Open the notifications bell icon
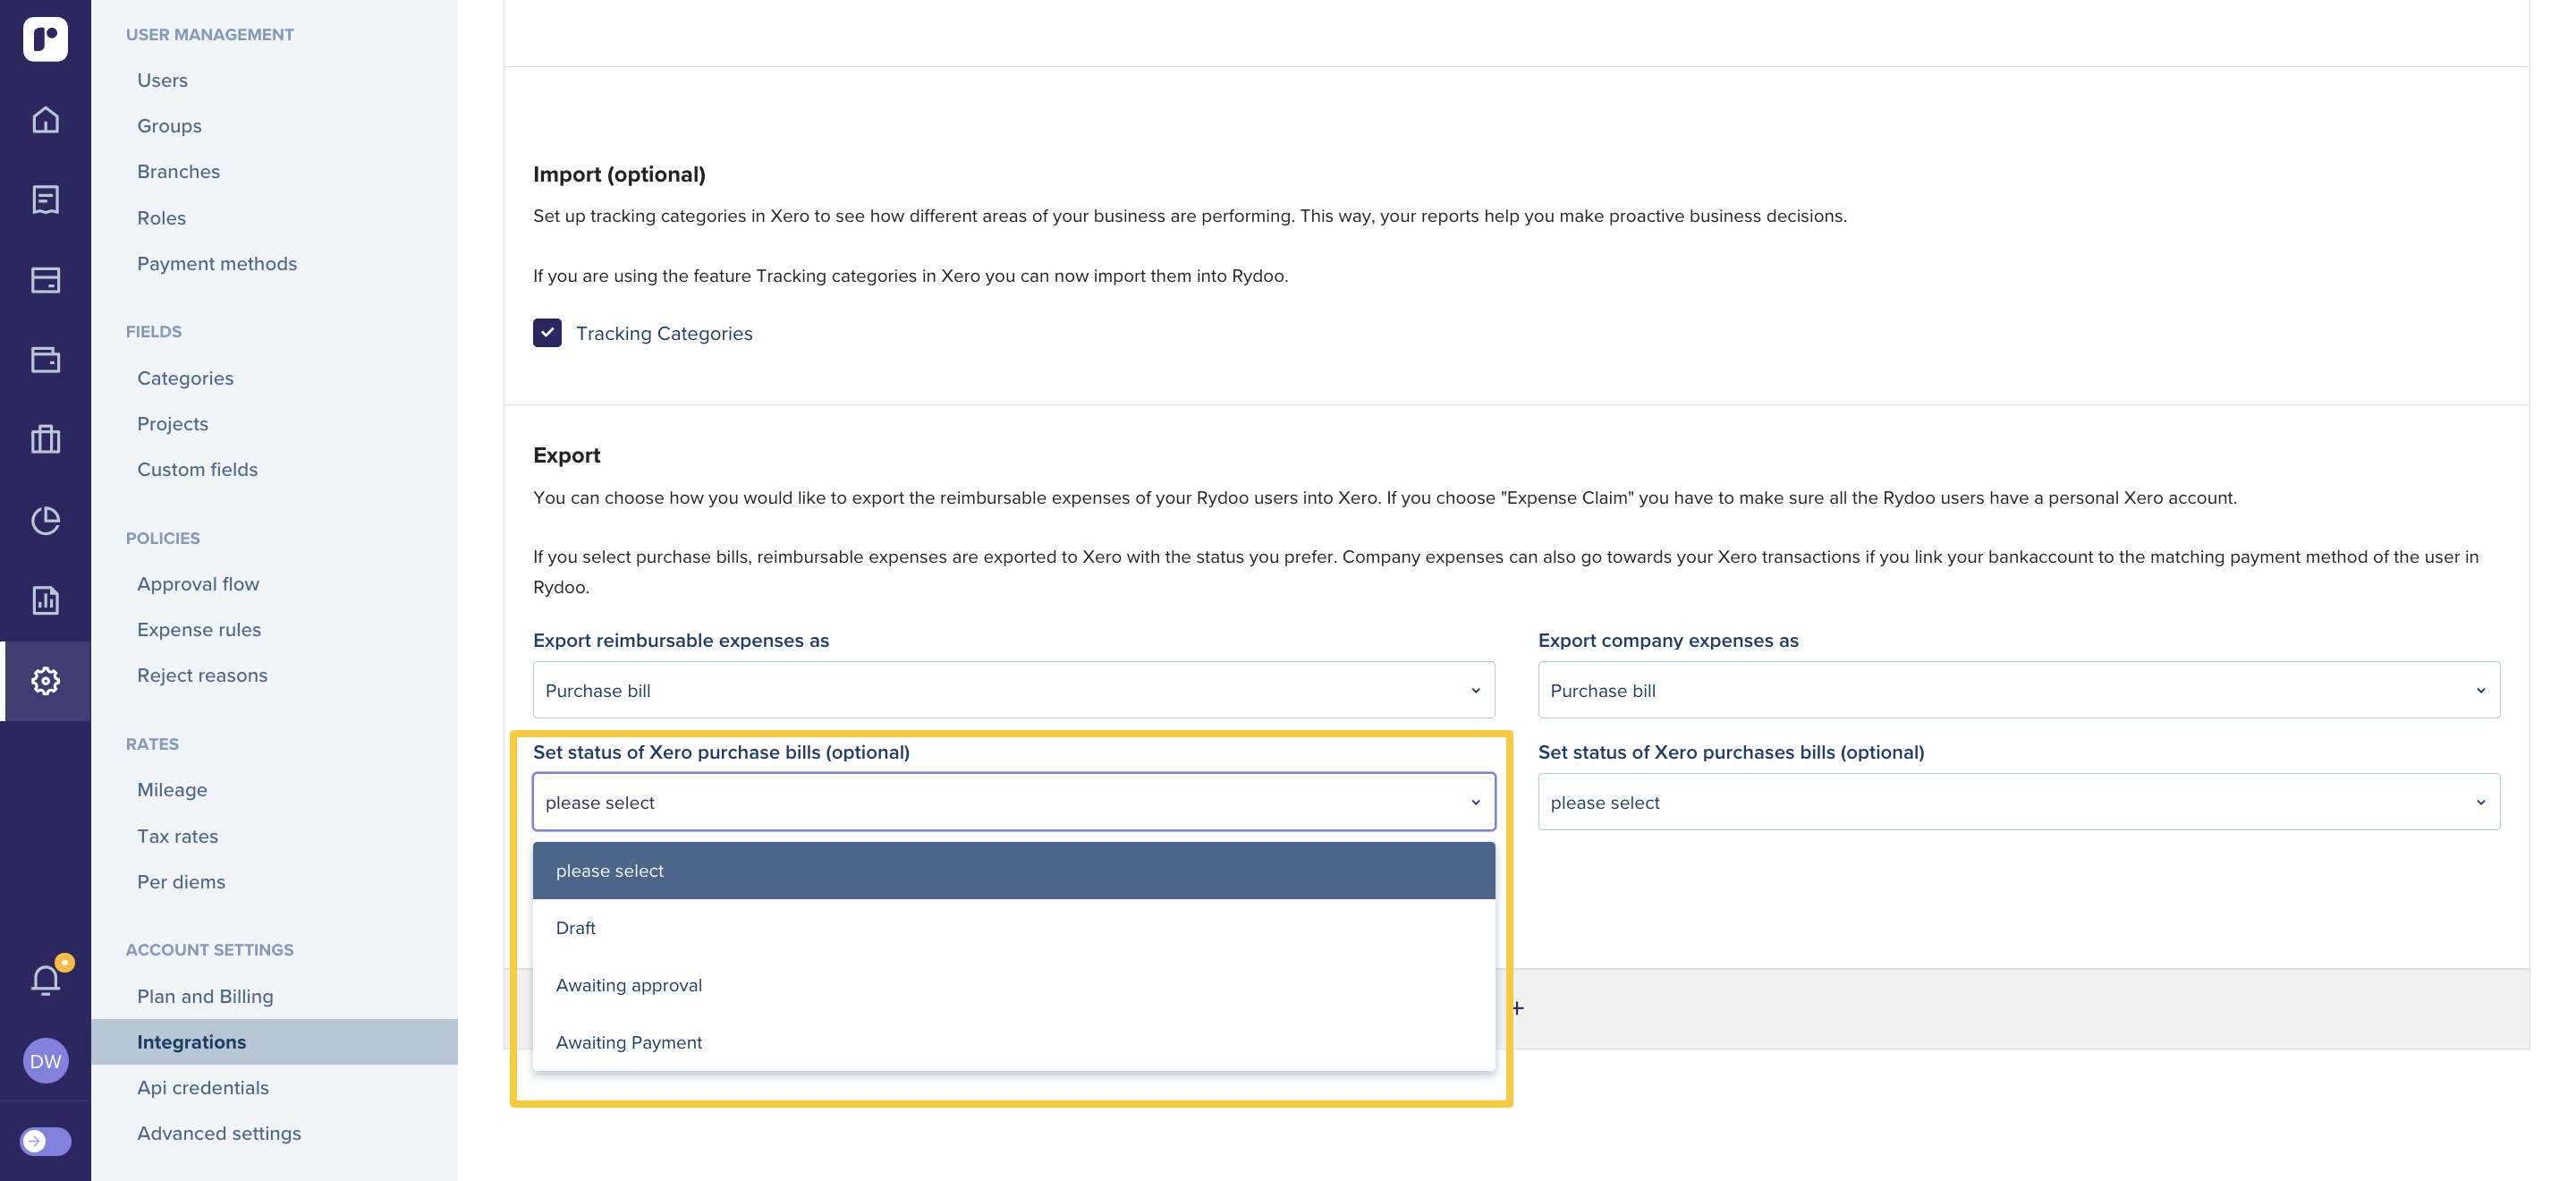Viewport: 2576px width, 1181px height. 45,979
